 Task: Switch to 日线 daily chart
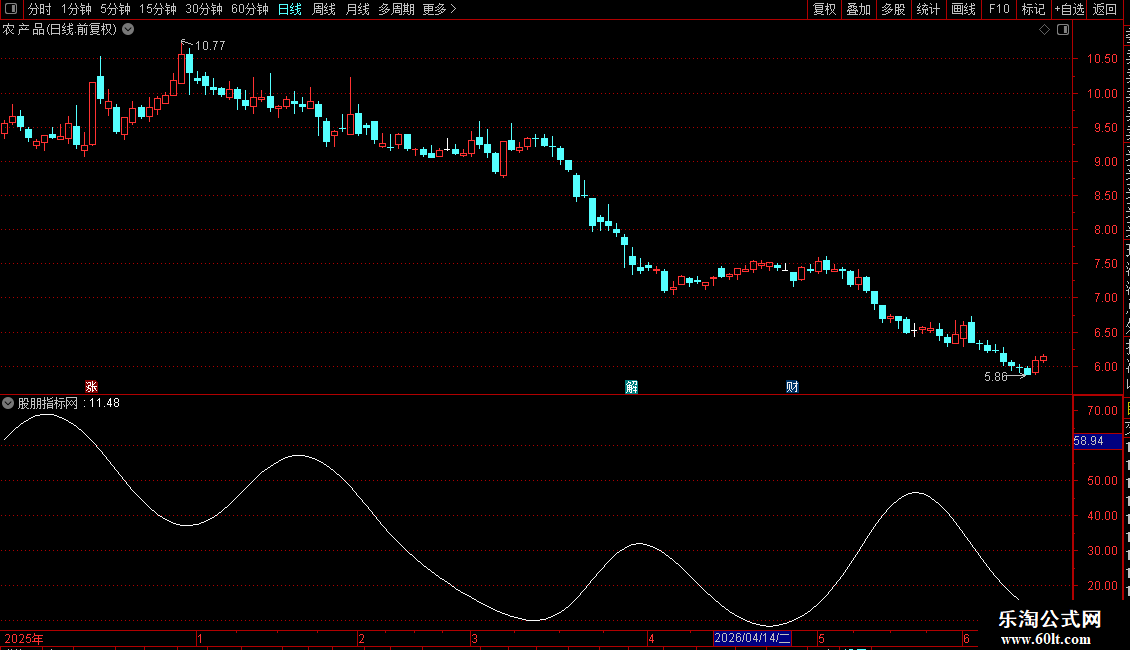click(x=290, y=9)
